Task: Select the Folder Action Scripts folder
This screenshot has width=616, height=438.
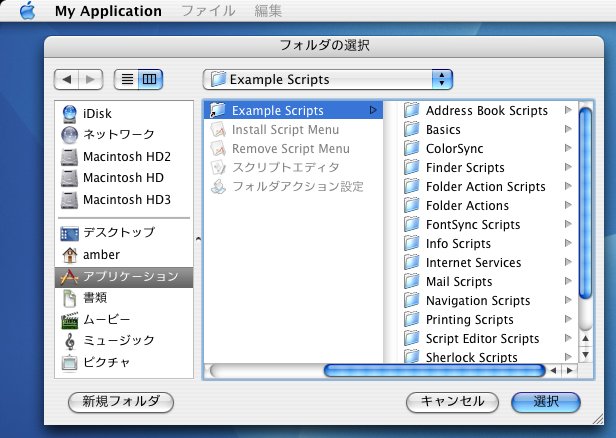Action: click(x=487, y=186)
